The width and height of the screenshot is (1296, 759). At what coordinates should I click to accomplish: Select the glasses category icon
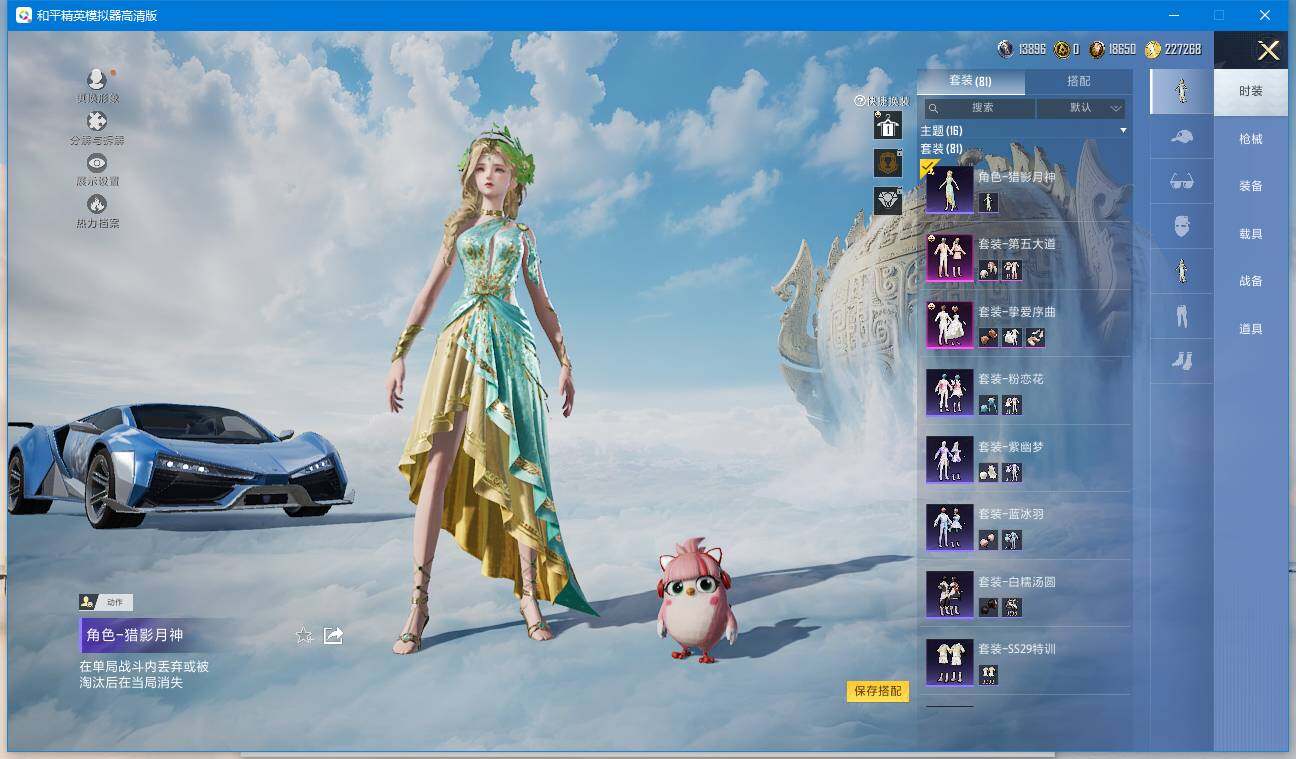[1181, 181]
